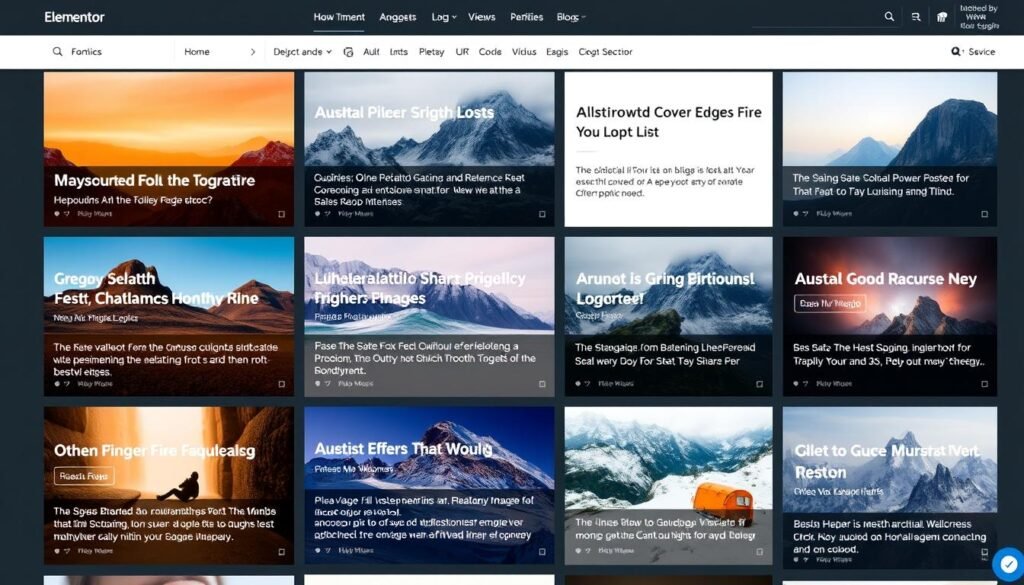Open the Luhelaralattilo Shart card title
This screenshot has width=1024, height=585.
coord(419,289)
